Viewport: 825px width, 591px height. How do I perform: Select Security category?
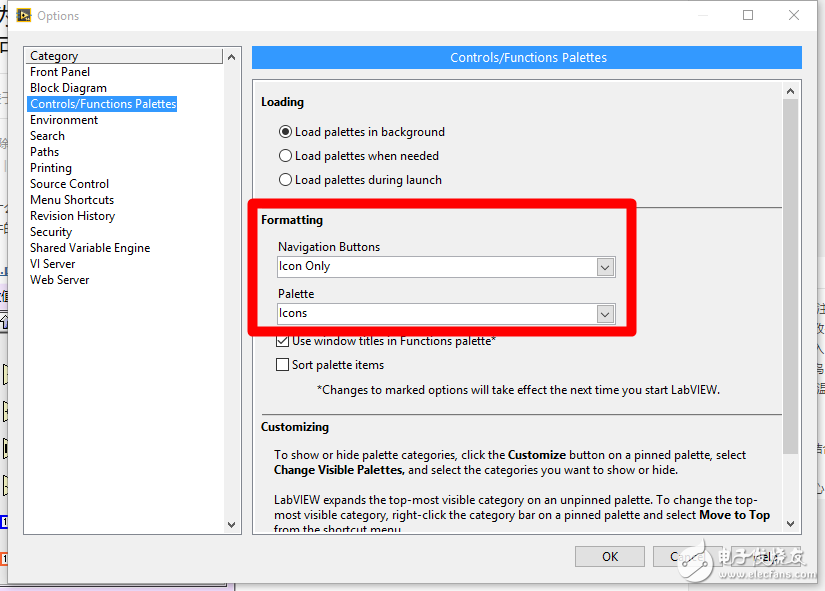tap(51, 232)
